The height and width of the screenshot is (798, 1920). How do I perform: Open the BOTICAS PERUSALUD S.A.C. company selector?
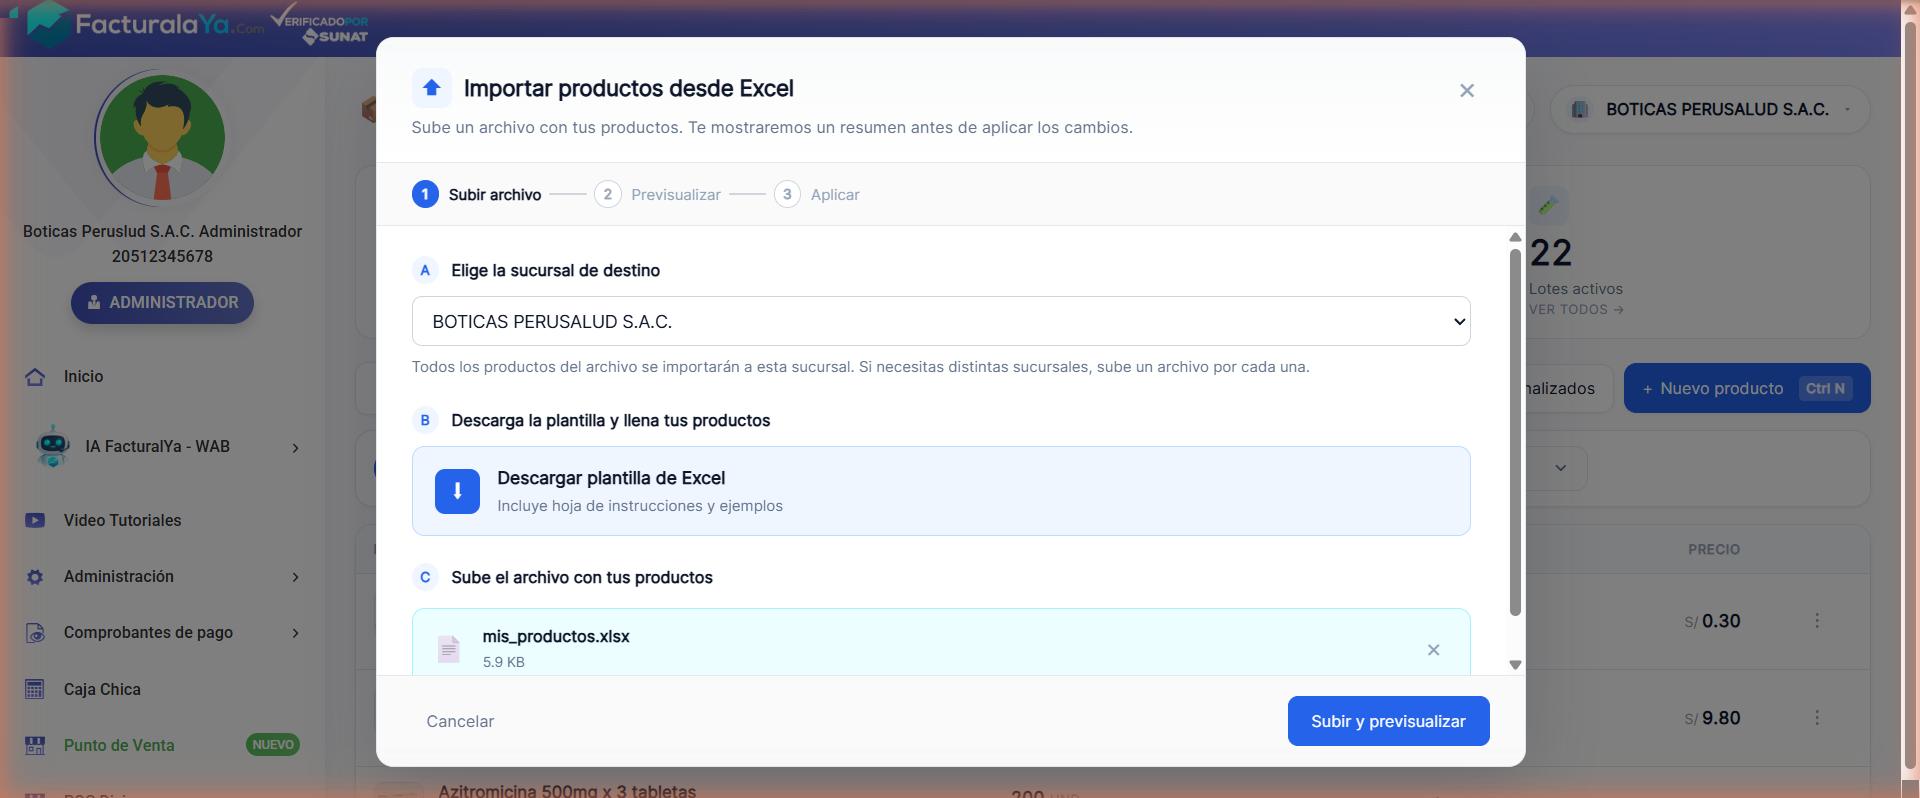tap(1710, 109)
